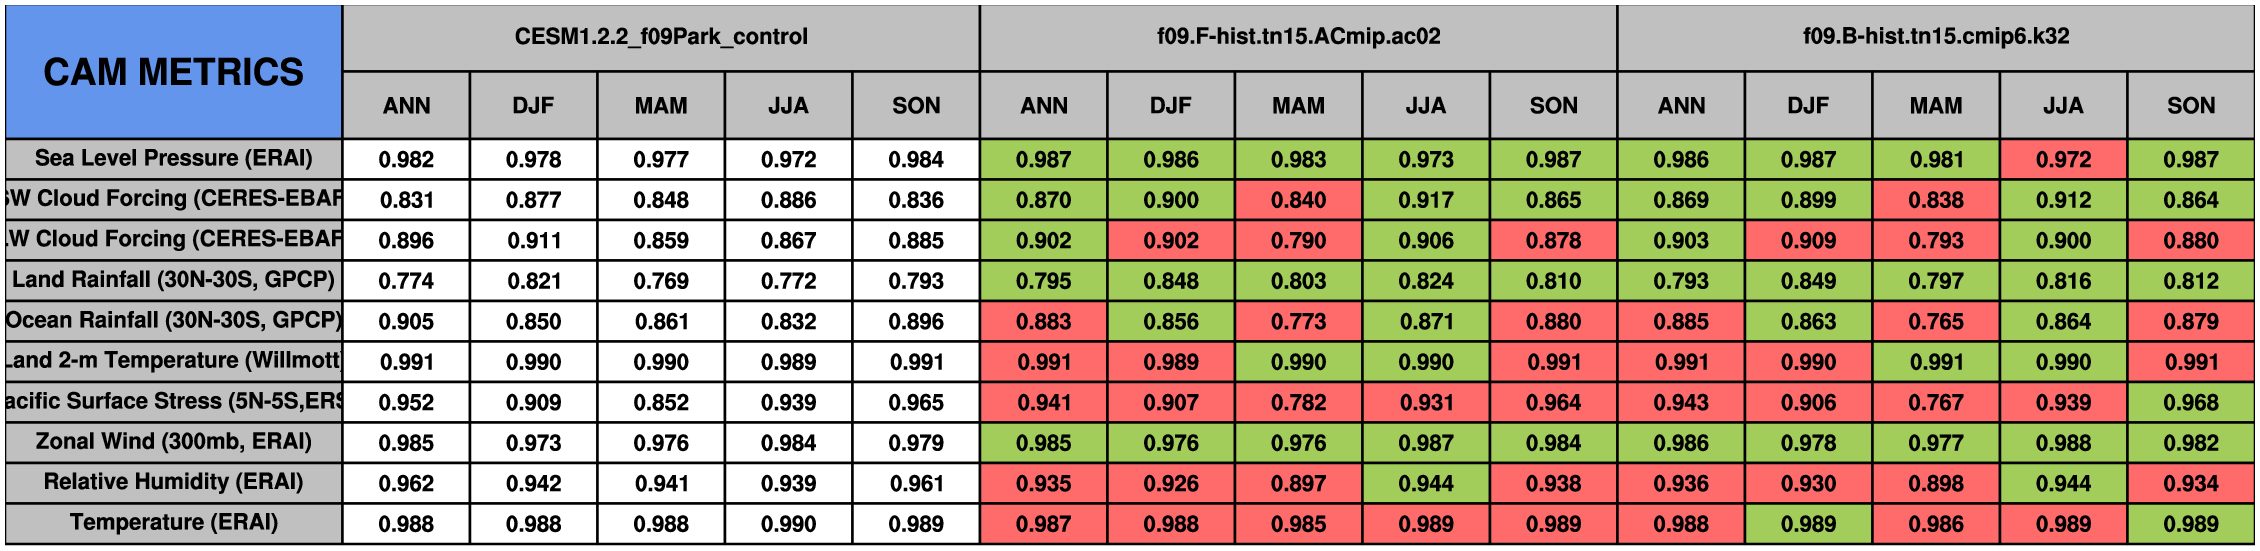Click the white cell showing 0.831
Viewport: 2260px width, 551px height.
tap(406, 200)
